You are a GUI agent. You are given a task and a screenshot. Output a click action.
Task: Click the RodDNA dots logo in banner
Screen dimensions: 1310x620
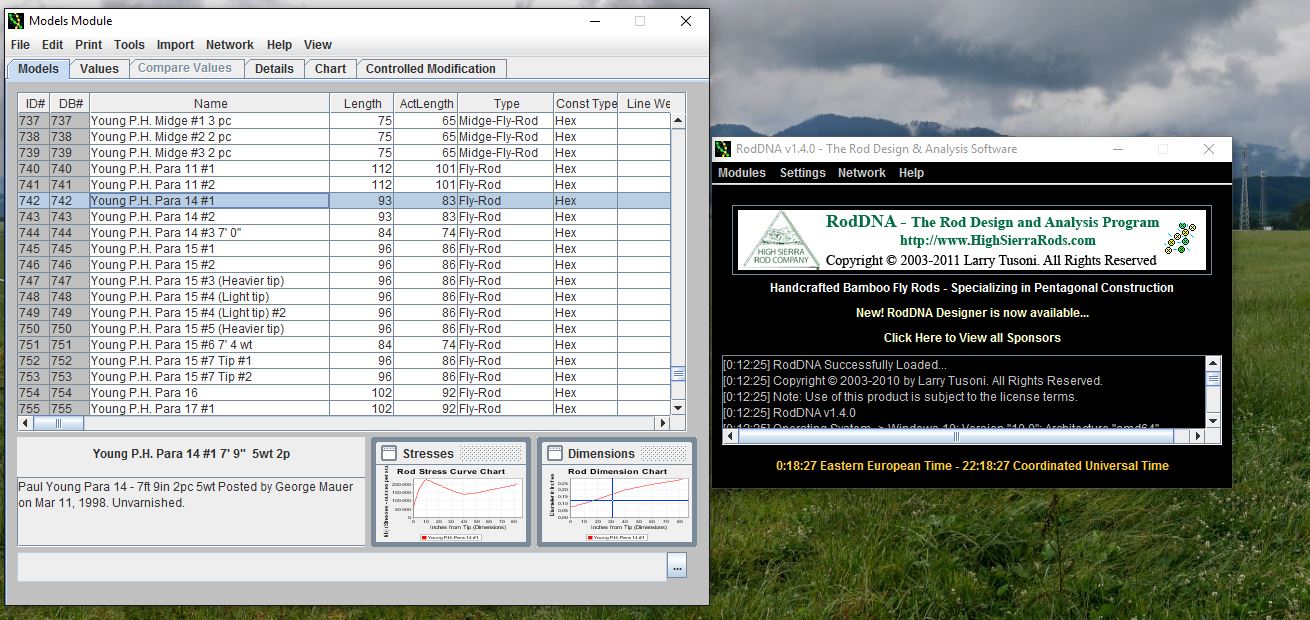(x=1183, y=238)
